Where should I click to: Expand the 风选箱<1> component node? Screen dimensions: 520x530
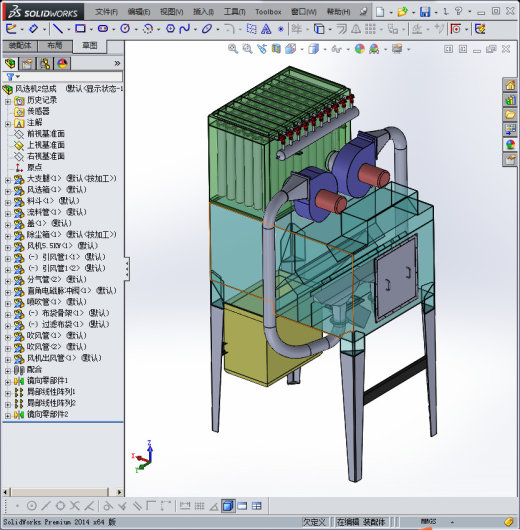click(x=8, y=192)
